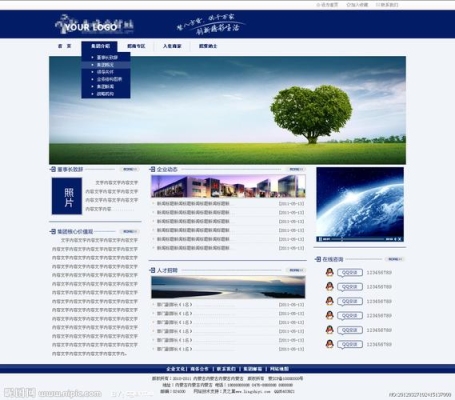Image resolution: width=455 pixels, height=400 pixels.
Task: Click the video player close X icon
Action: [399, 239]
